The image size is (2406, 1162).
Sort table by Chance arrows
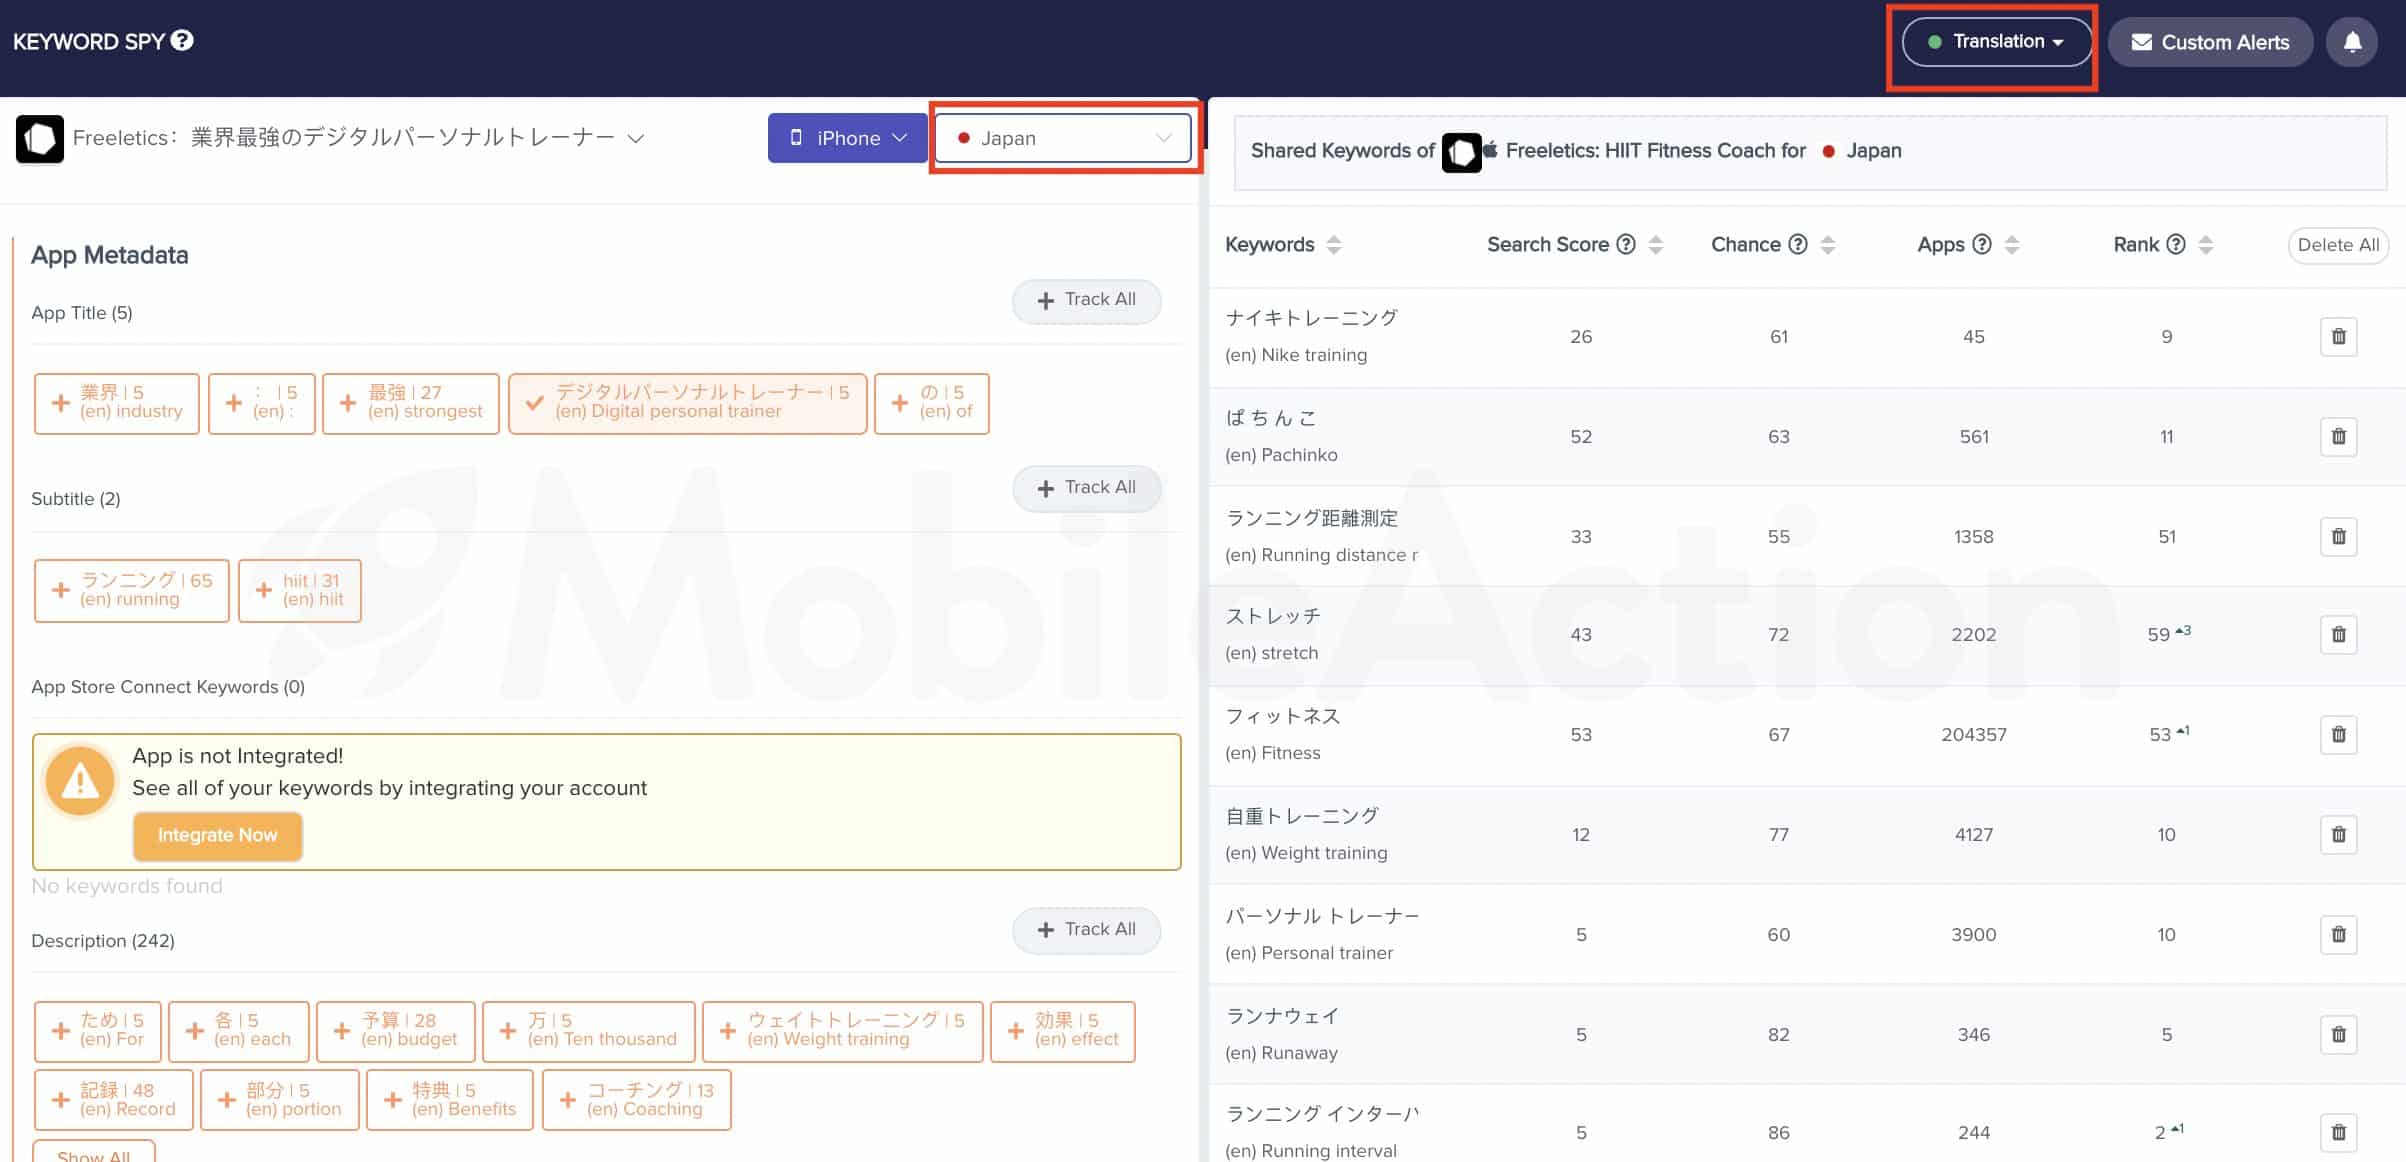1827,245
